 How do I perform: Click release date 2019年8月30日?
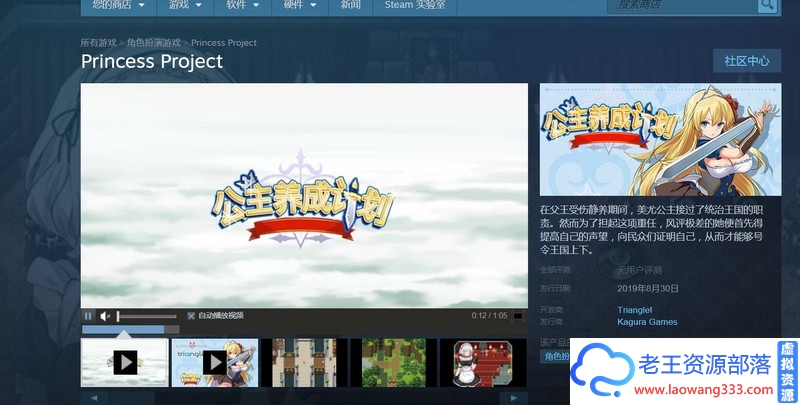(x=648, y=289)
